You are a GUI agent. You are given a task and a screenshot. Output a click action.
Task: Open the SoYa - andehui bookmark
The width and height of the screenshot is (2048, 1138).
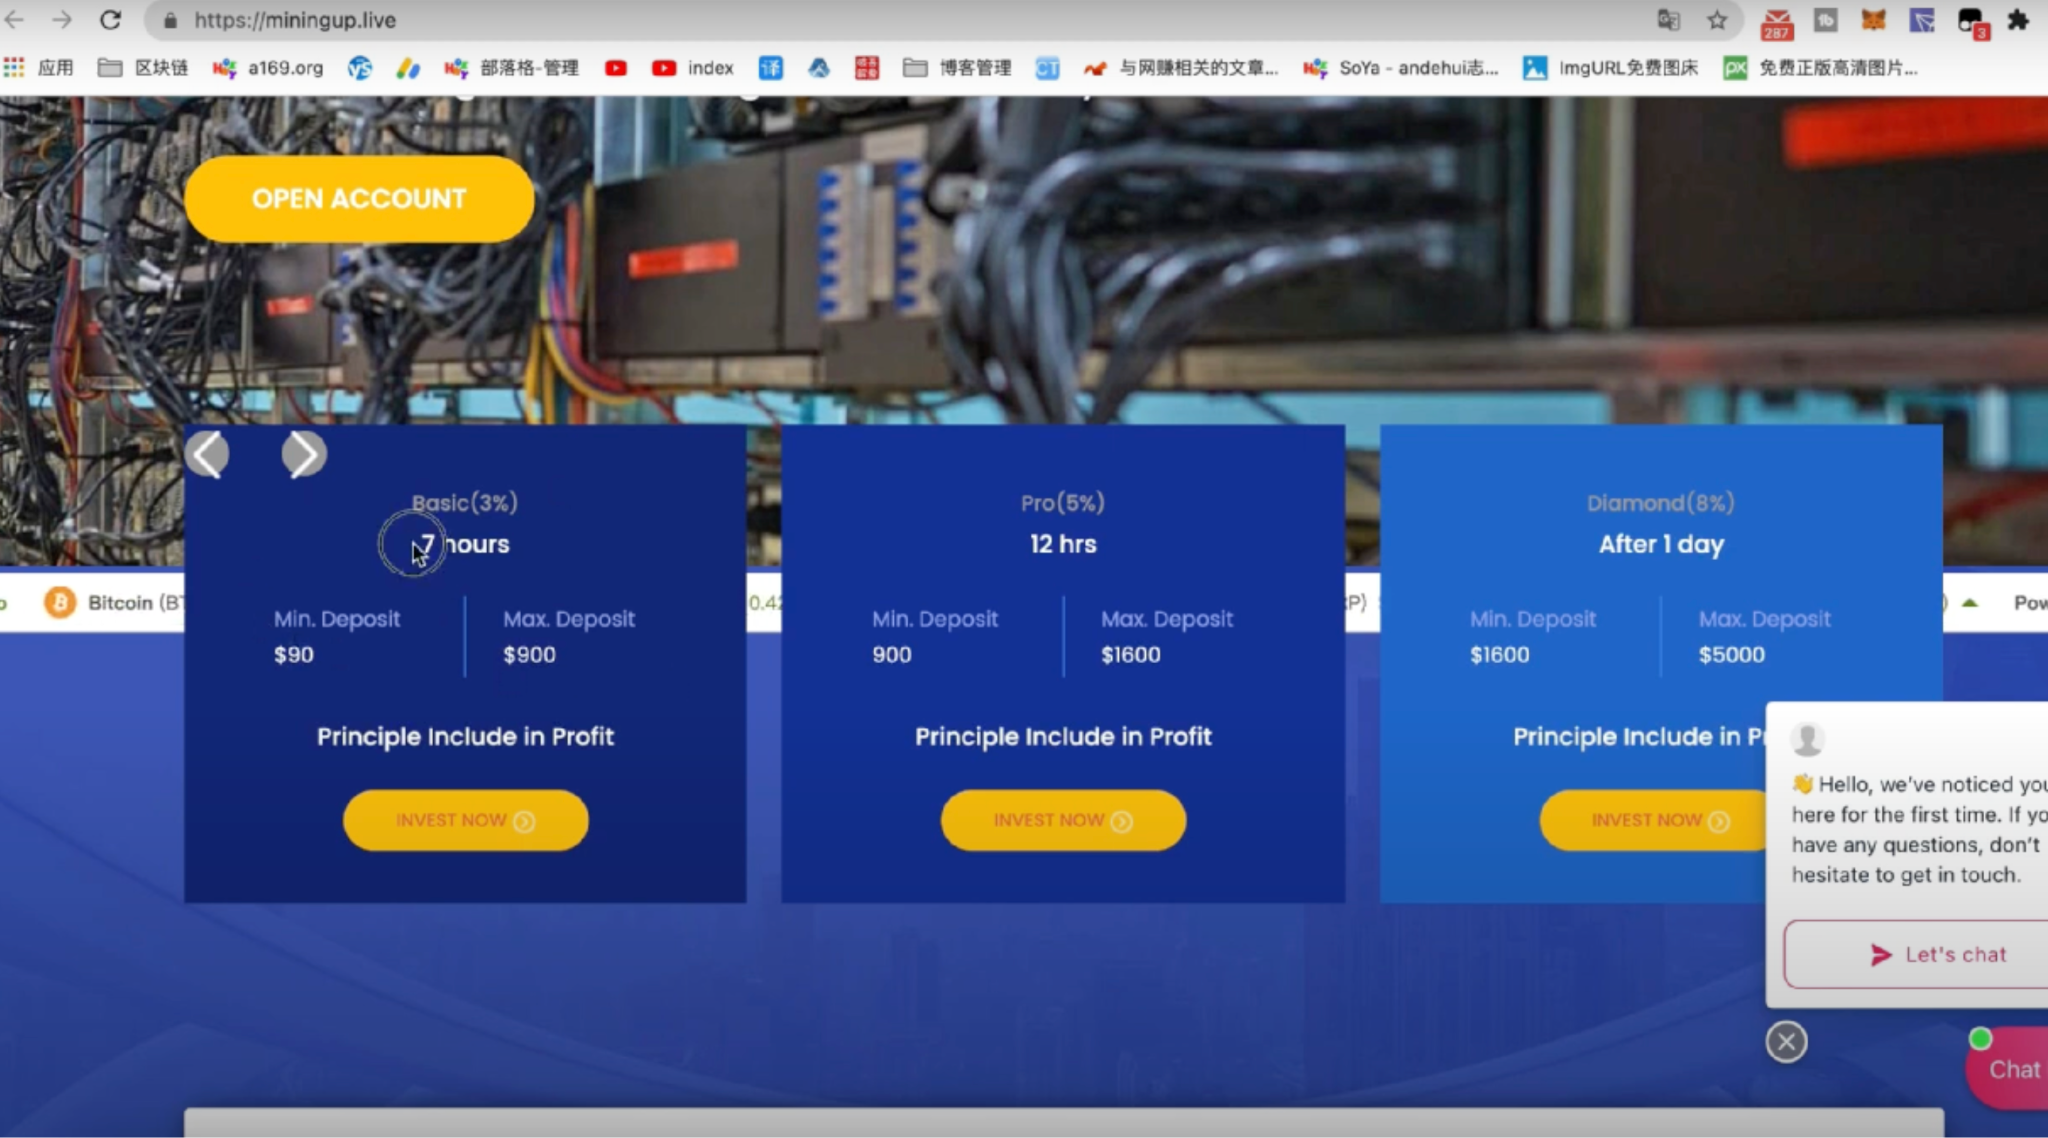[1400, 68]
